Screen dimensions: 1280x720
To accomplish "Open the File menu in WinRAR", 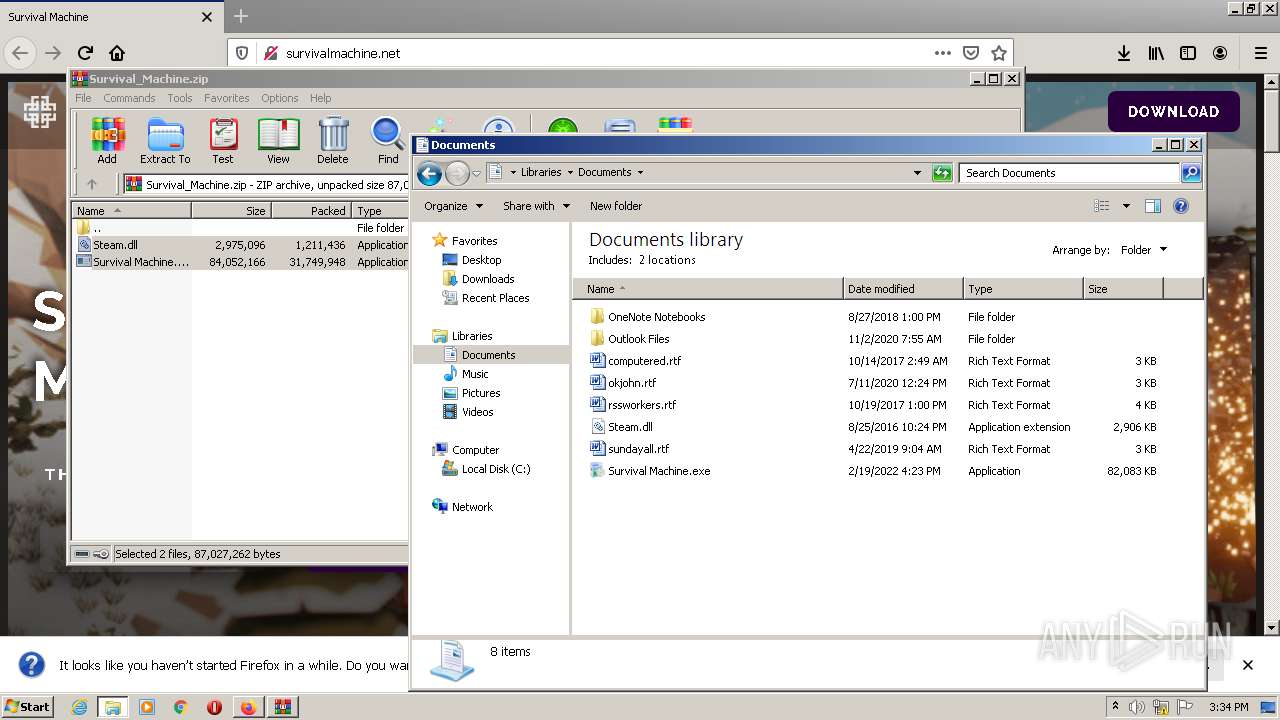I will [x=83, y=98].
